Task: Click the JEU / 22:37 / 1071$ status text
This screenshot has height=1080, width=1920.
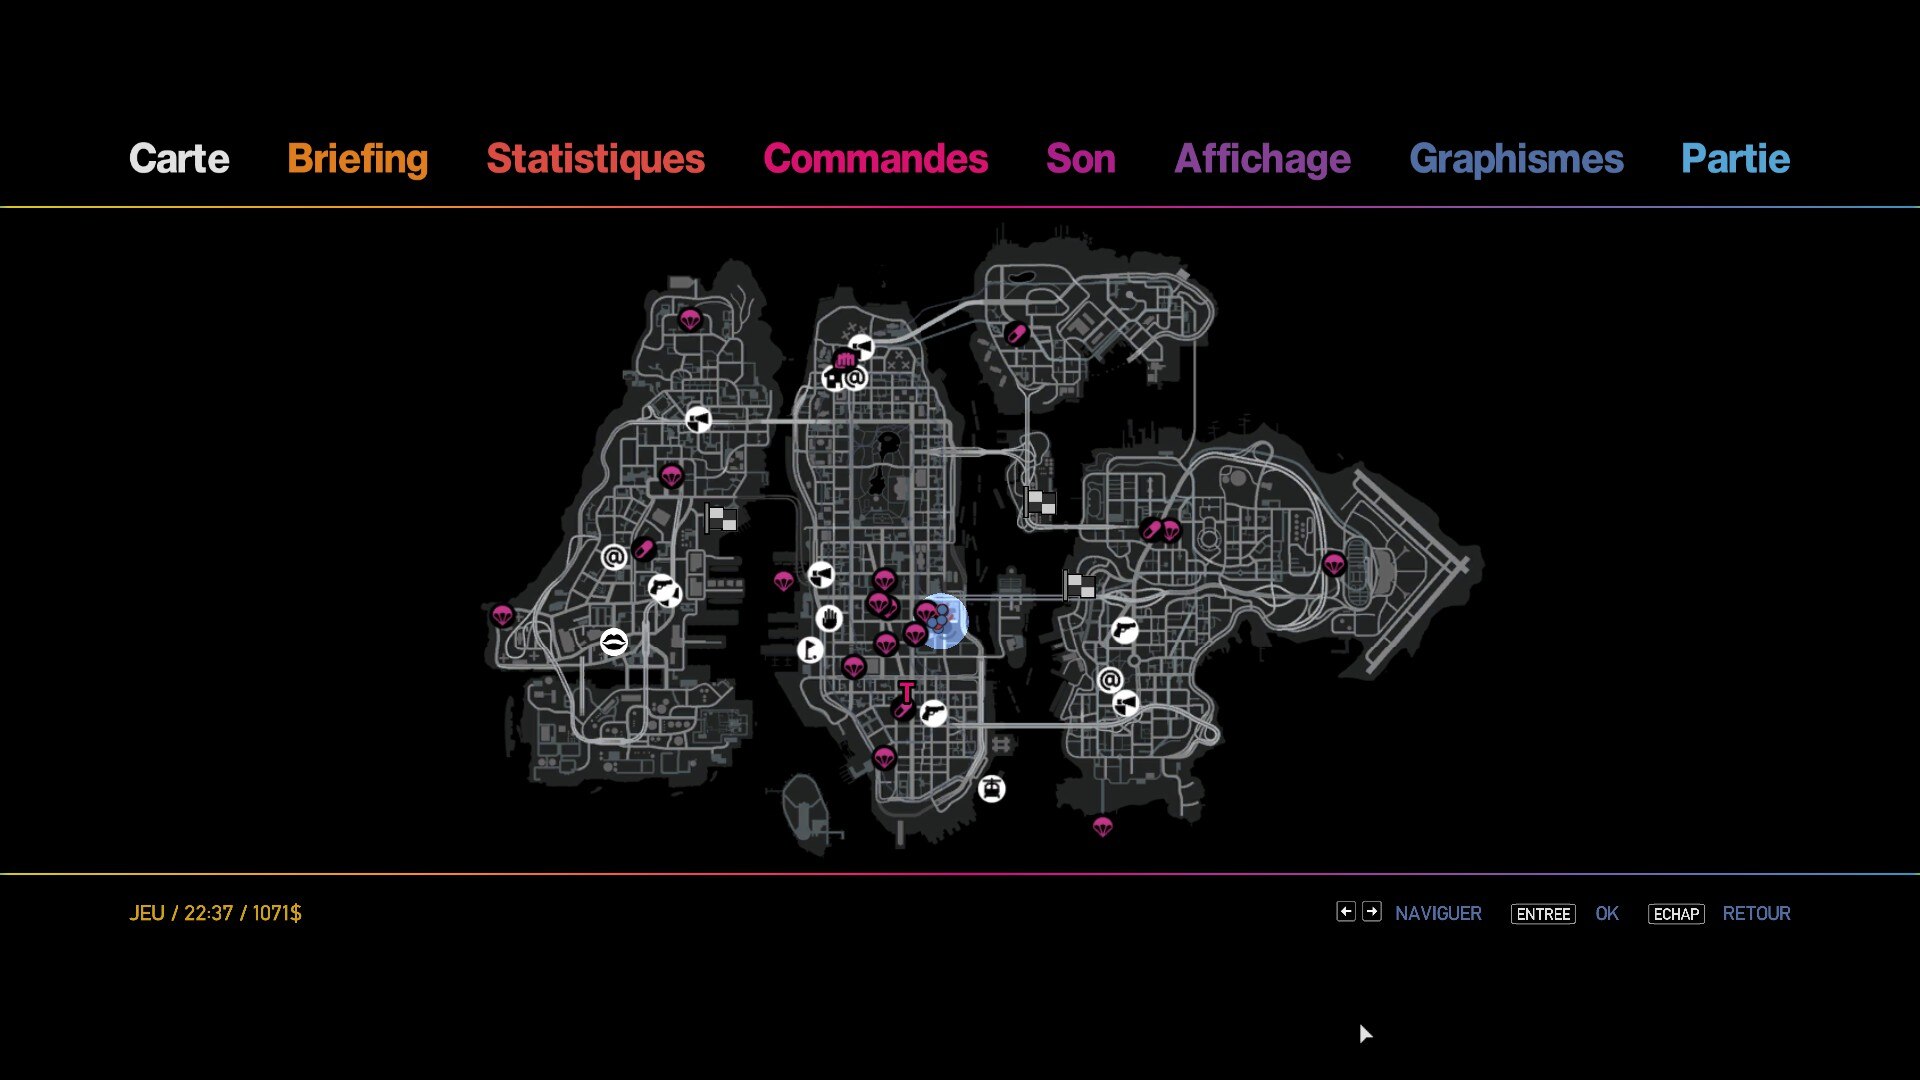Action: coord(215,913)
